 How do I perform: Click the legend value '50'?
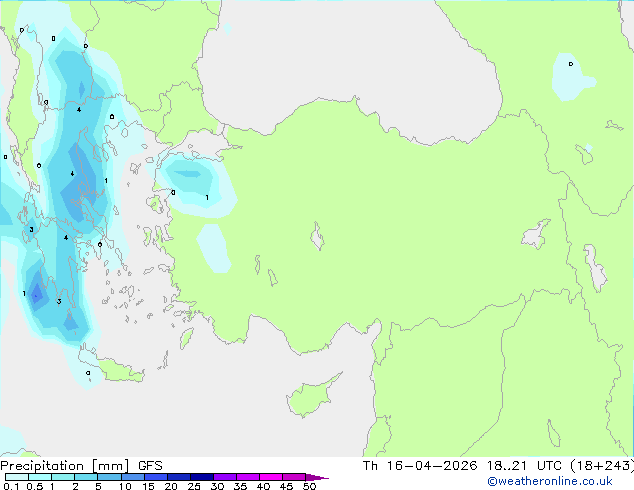pyautogui.click(x=309, y=486)
